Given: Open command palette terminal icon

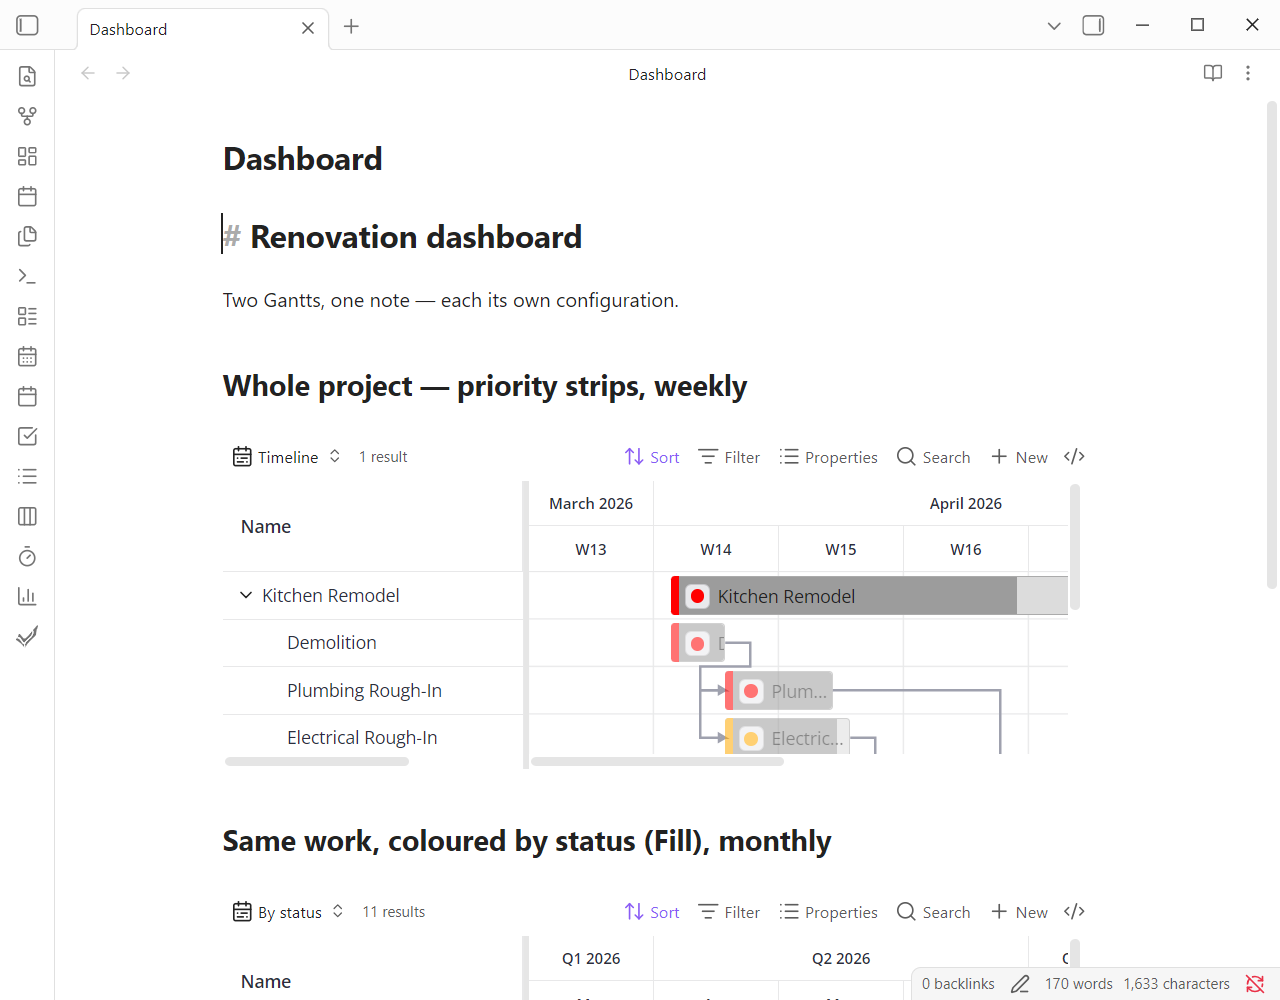Looking at the screenshot, I should click(28, 276).
